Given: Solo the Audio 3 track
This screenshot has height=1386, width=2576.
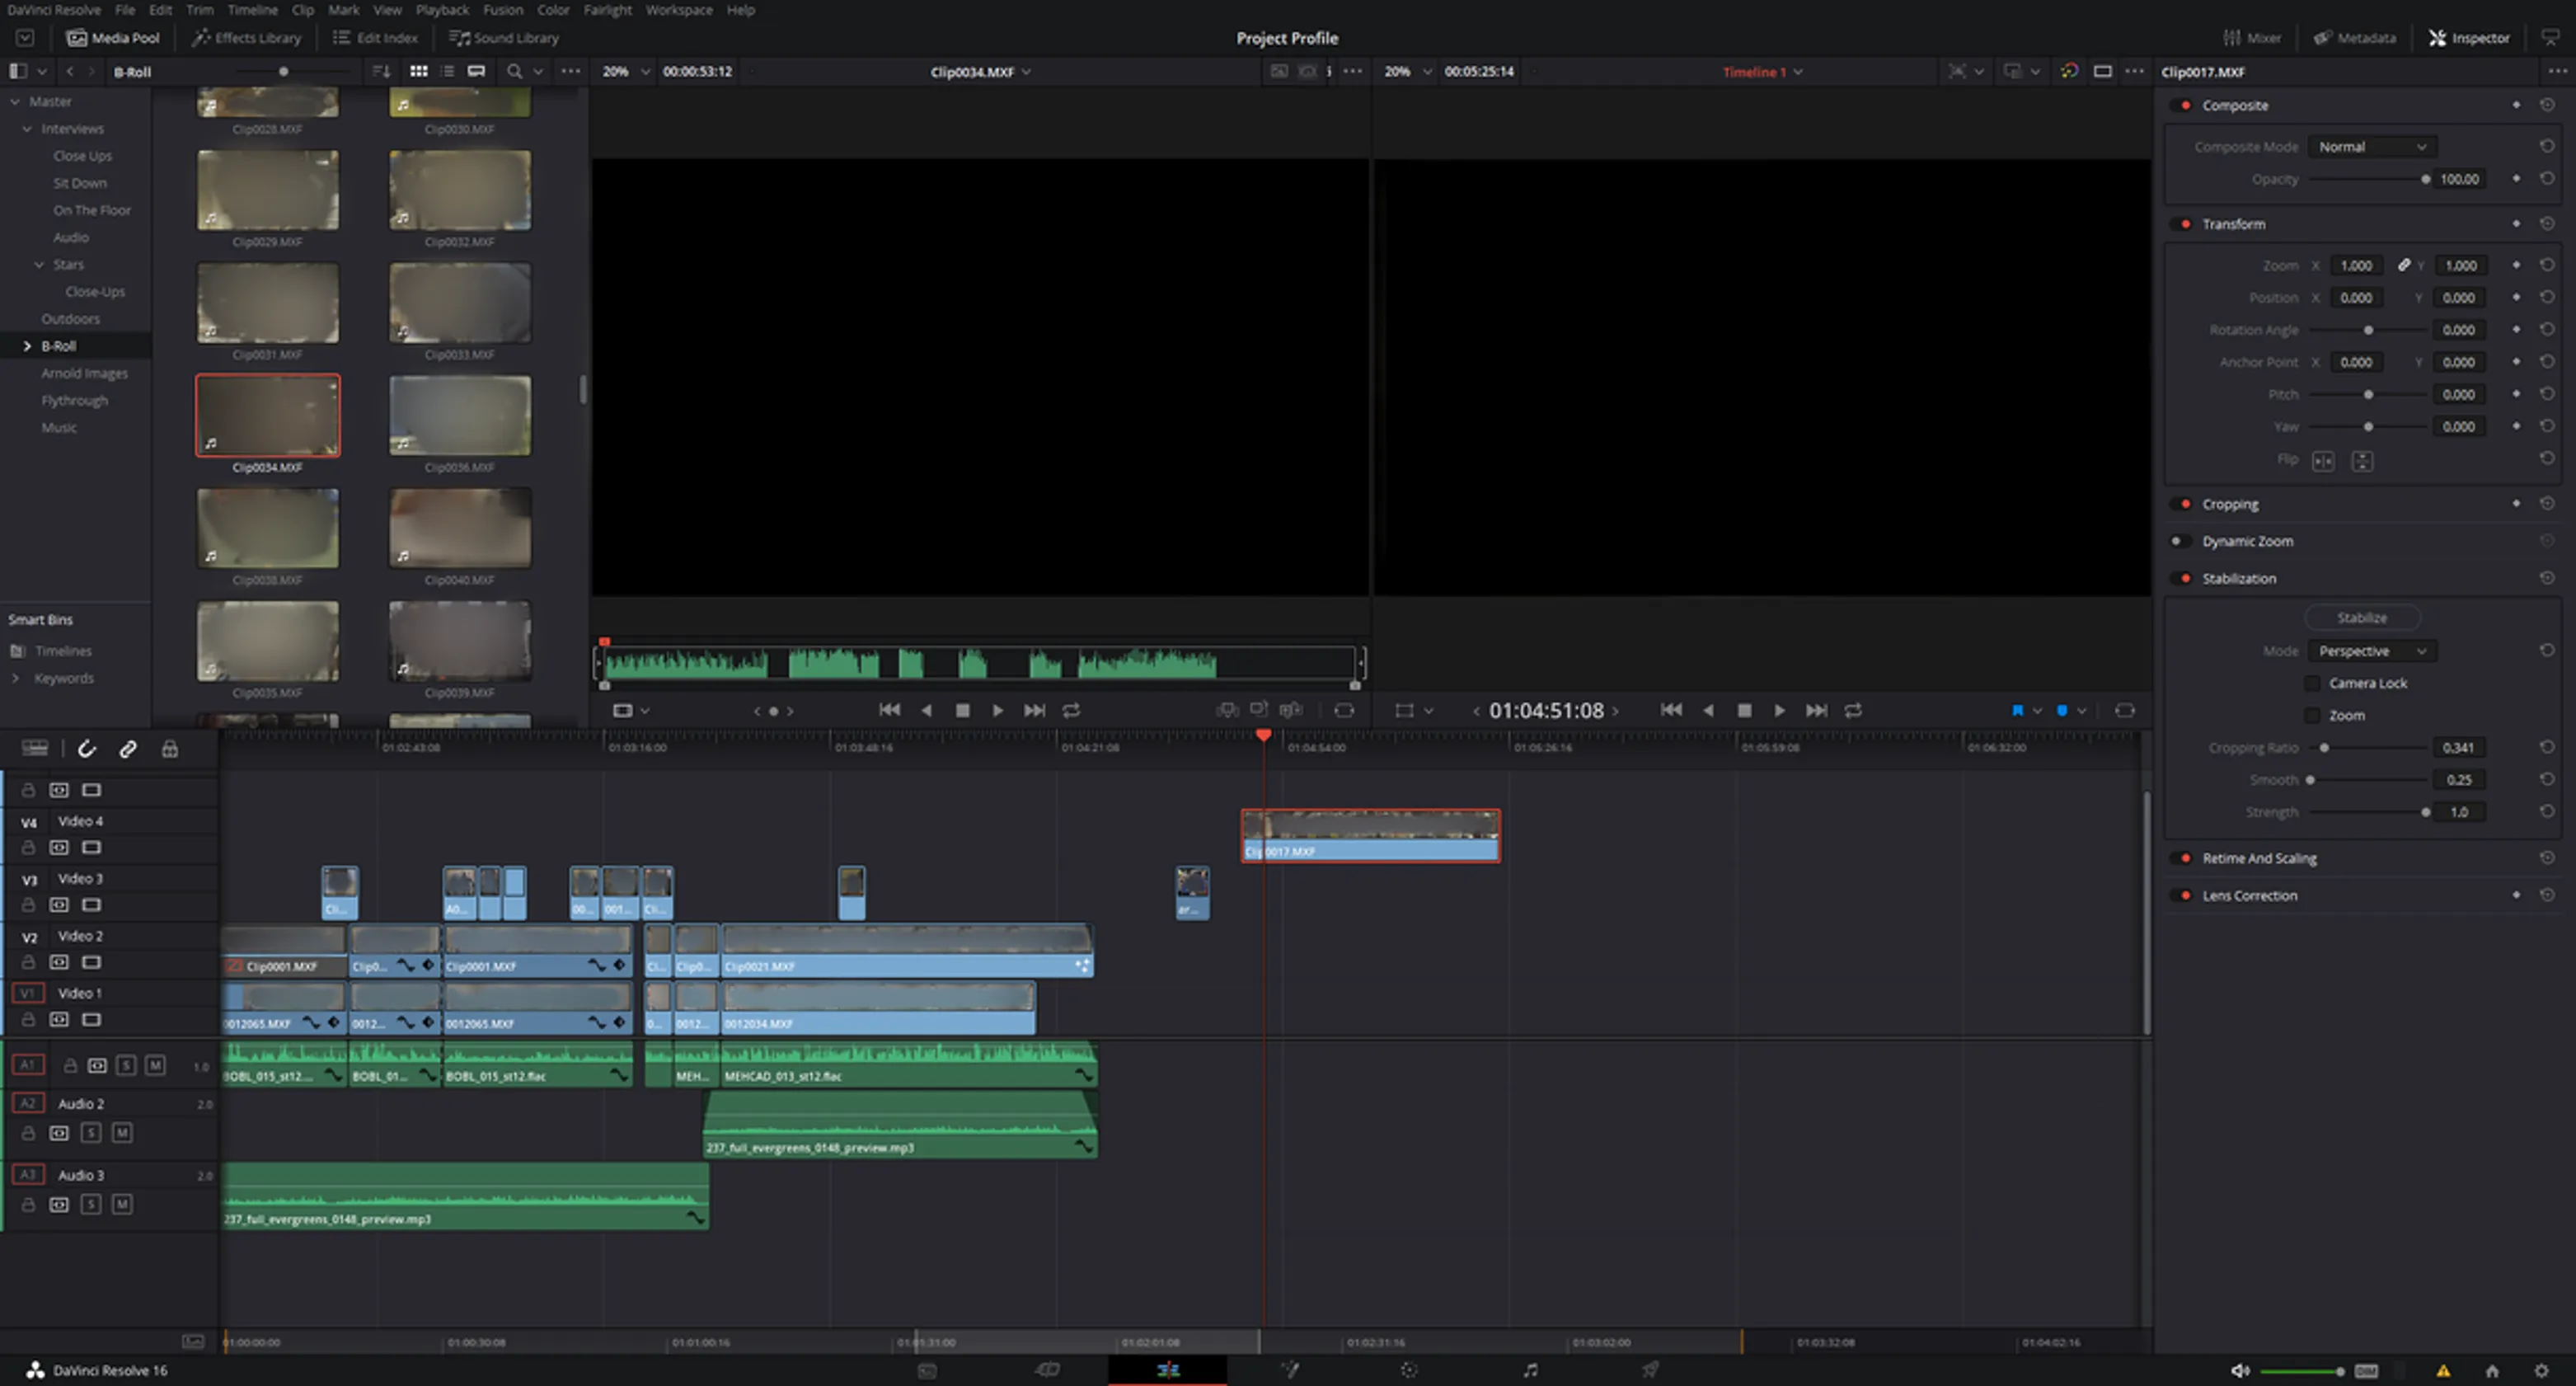Looking at the screenshot, I should pos(91,1204).
